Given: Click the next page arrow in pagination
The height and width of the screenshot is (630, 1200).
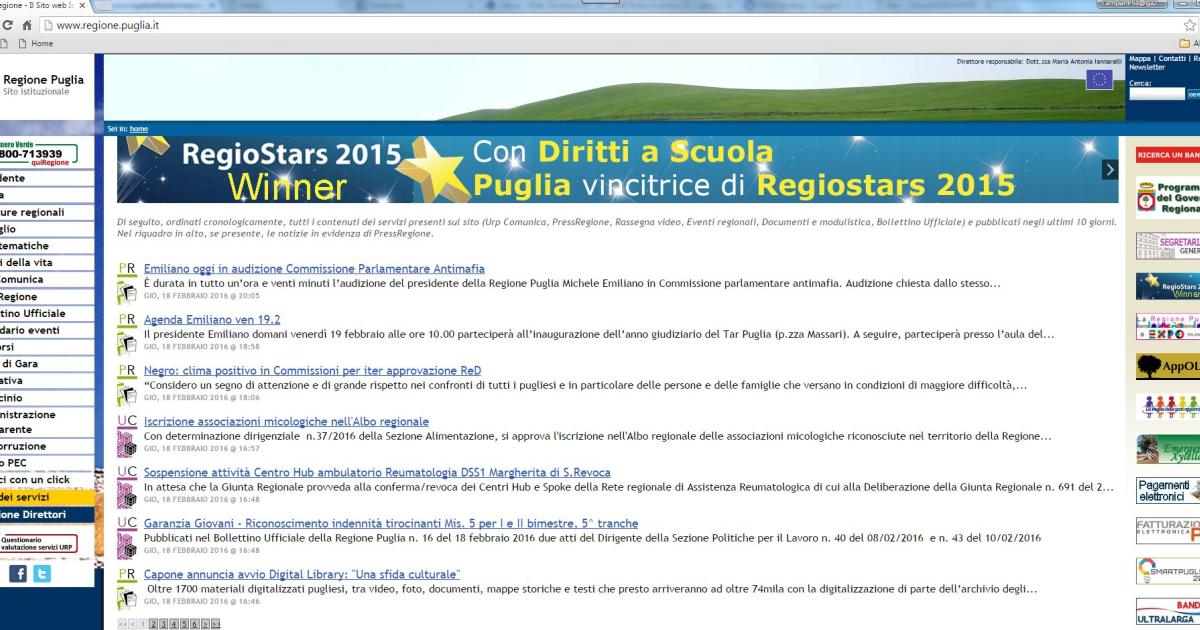Looking at the screenshot, I should 205,624.
